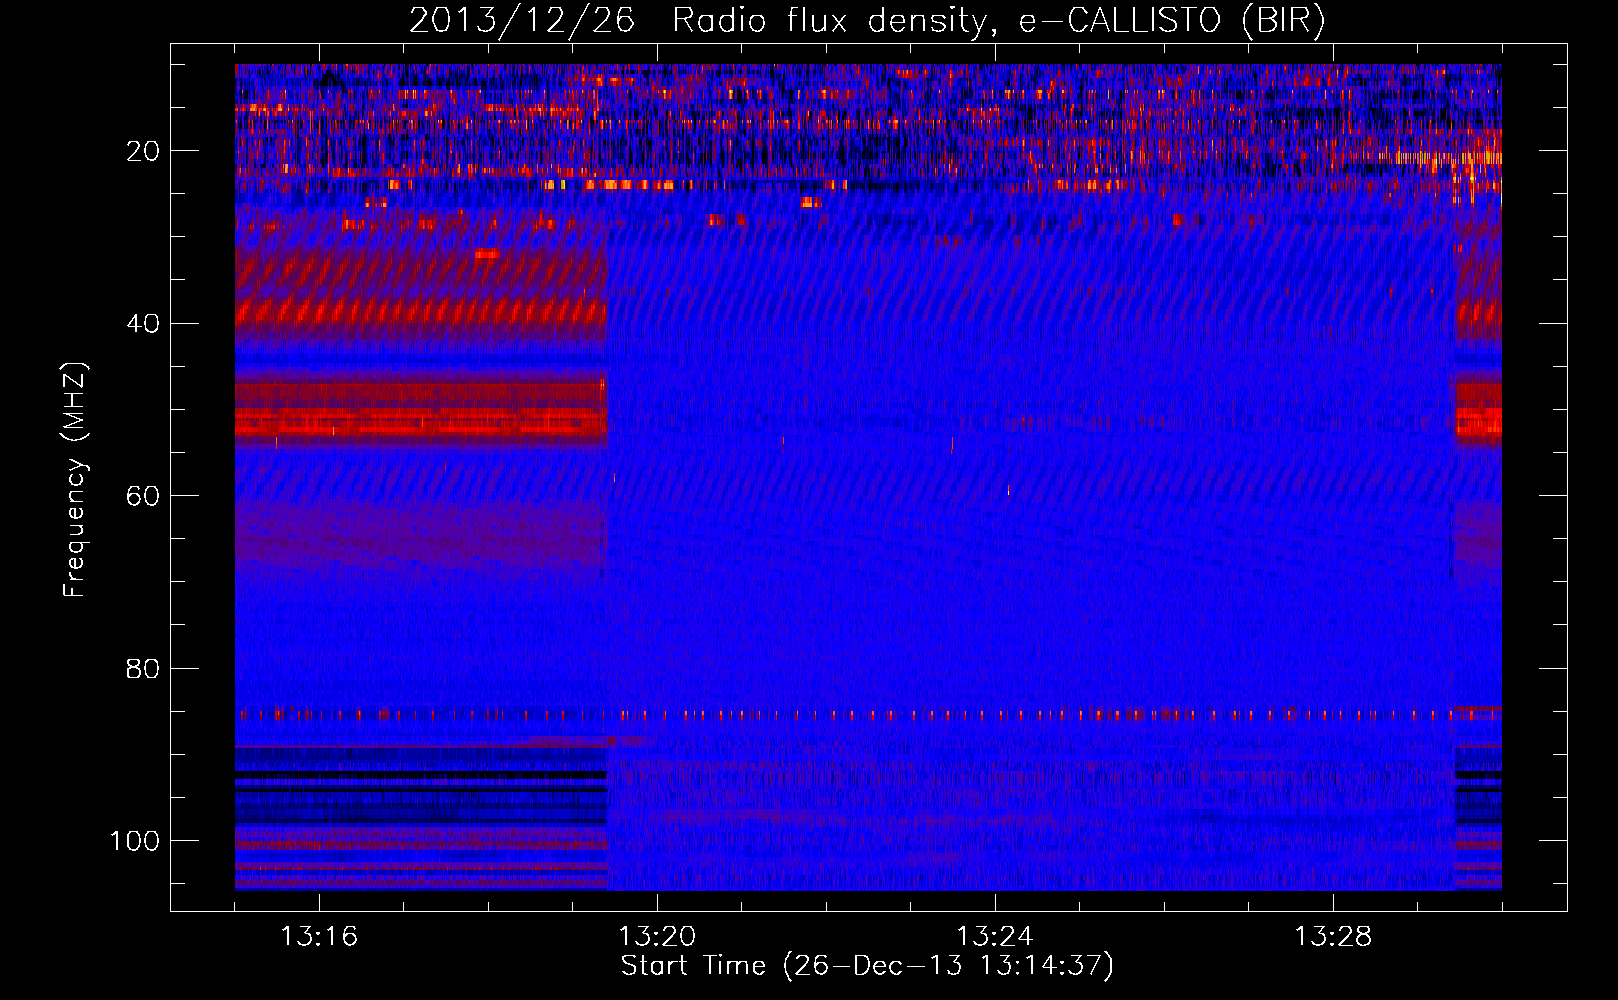Screen dimensions: 1618x1000
Task: Click the plot title '2013/12/26 Radio flux density'
Action: coord(867,21)
